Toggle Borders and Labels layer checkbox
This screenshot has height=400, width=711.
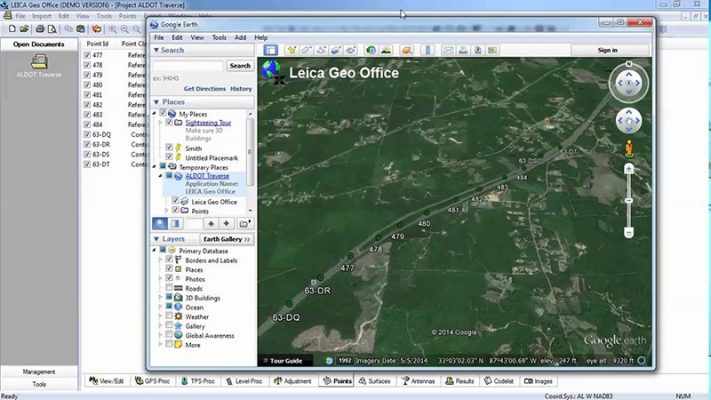169,260
